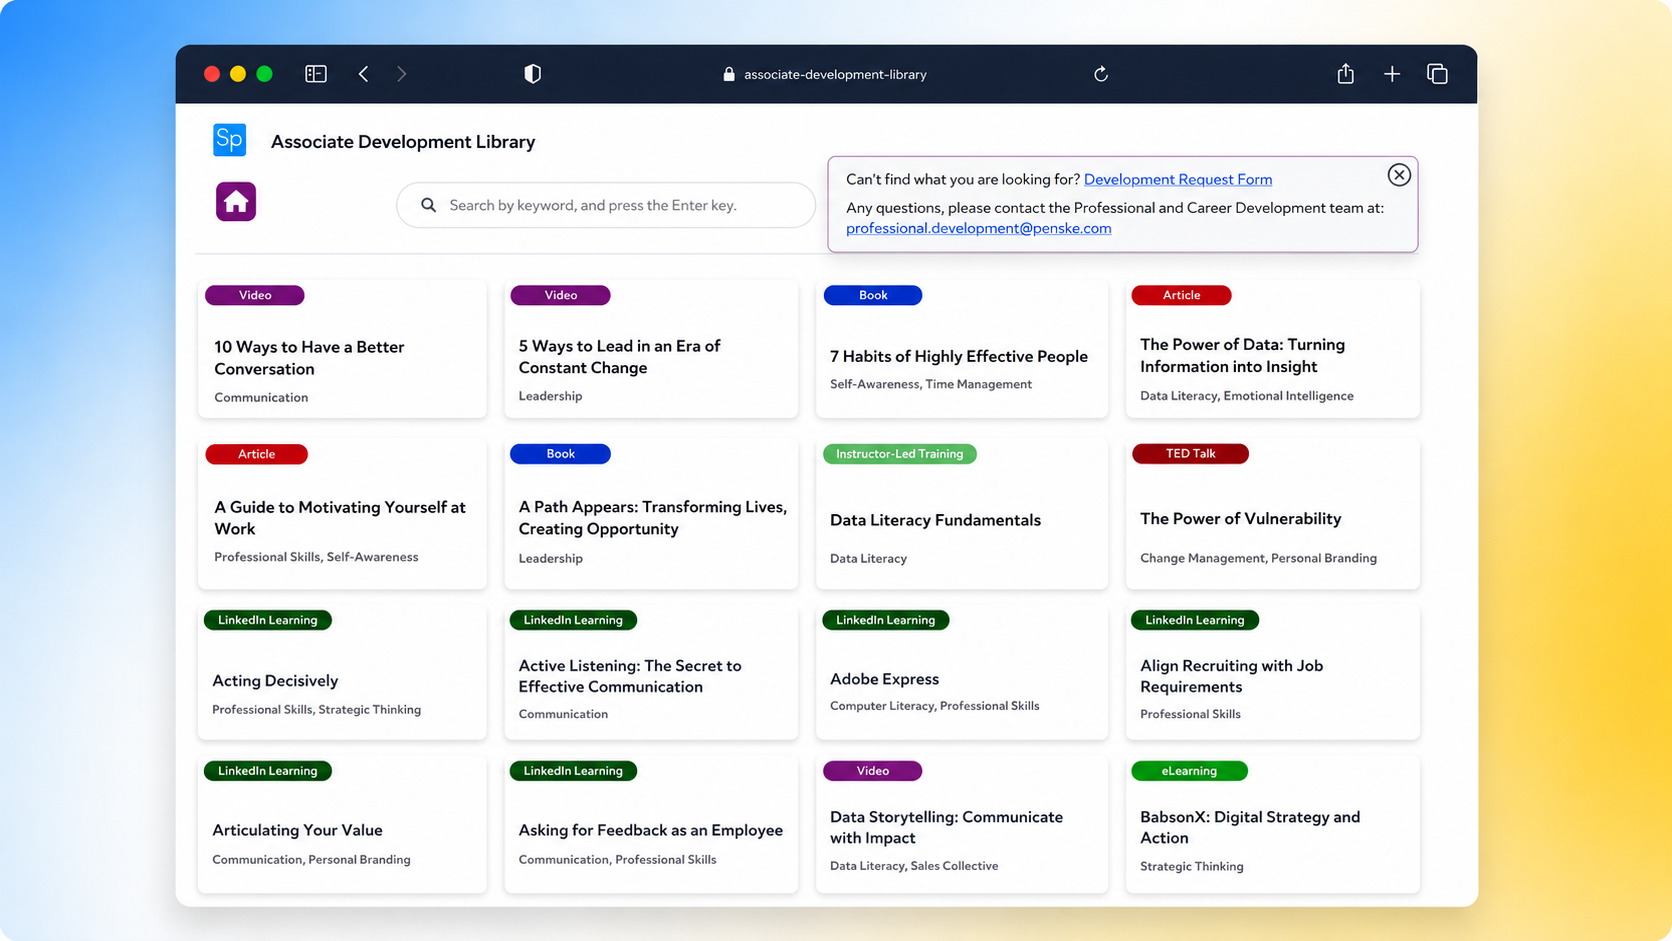The height and width of the screenshot is (941, 1672).
Task: Click "Change Management, Personal Branding" text
Action: pos(1259,558)
